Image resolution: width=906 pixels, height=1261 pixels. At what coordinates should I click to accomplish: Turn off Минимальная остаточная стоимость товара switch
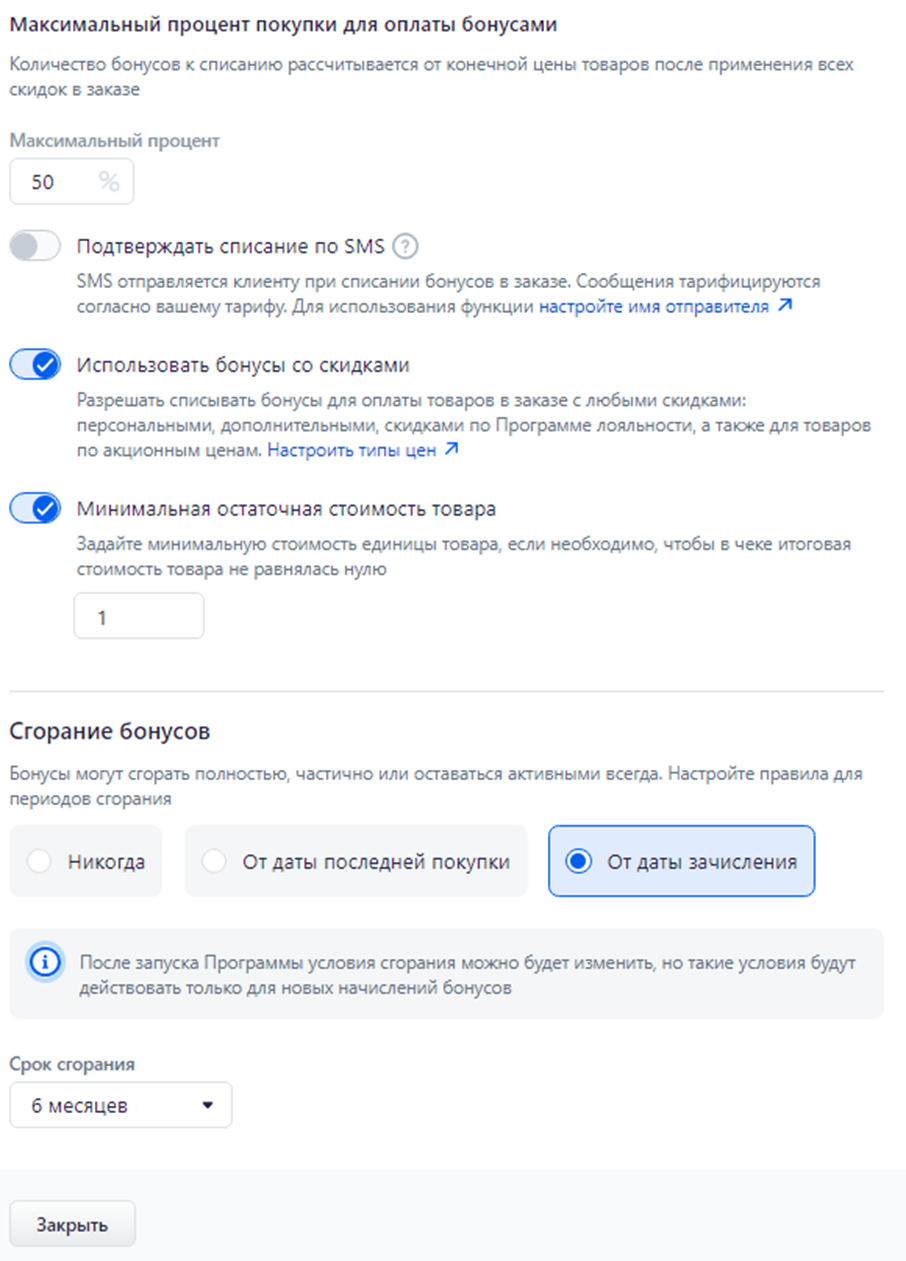click(35, 508)
